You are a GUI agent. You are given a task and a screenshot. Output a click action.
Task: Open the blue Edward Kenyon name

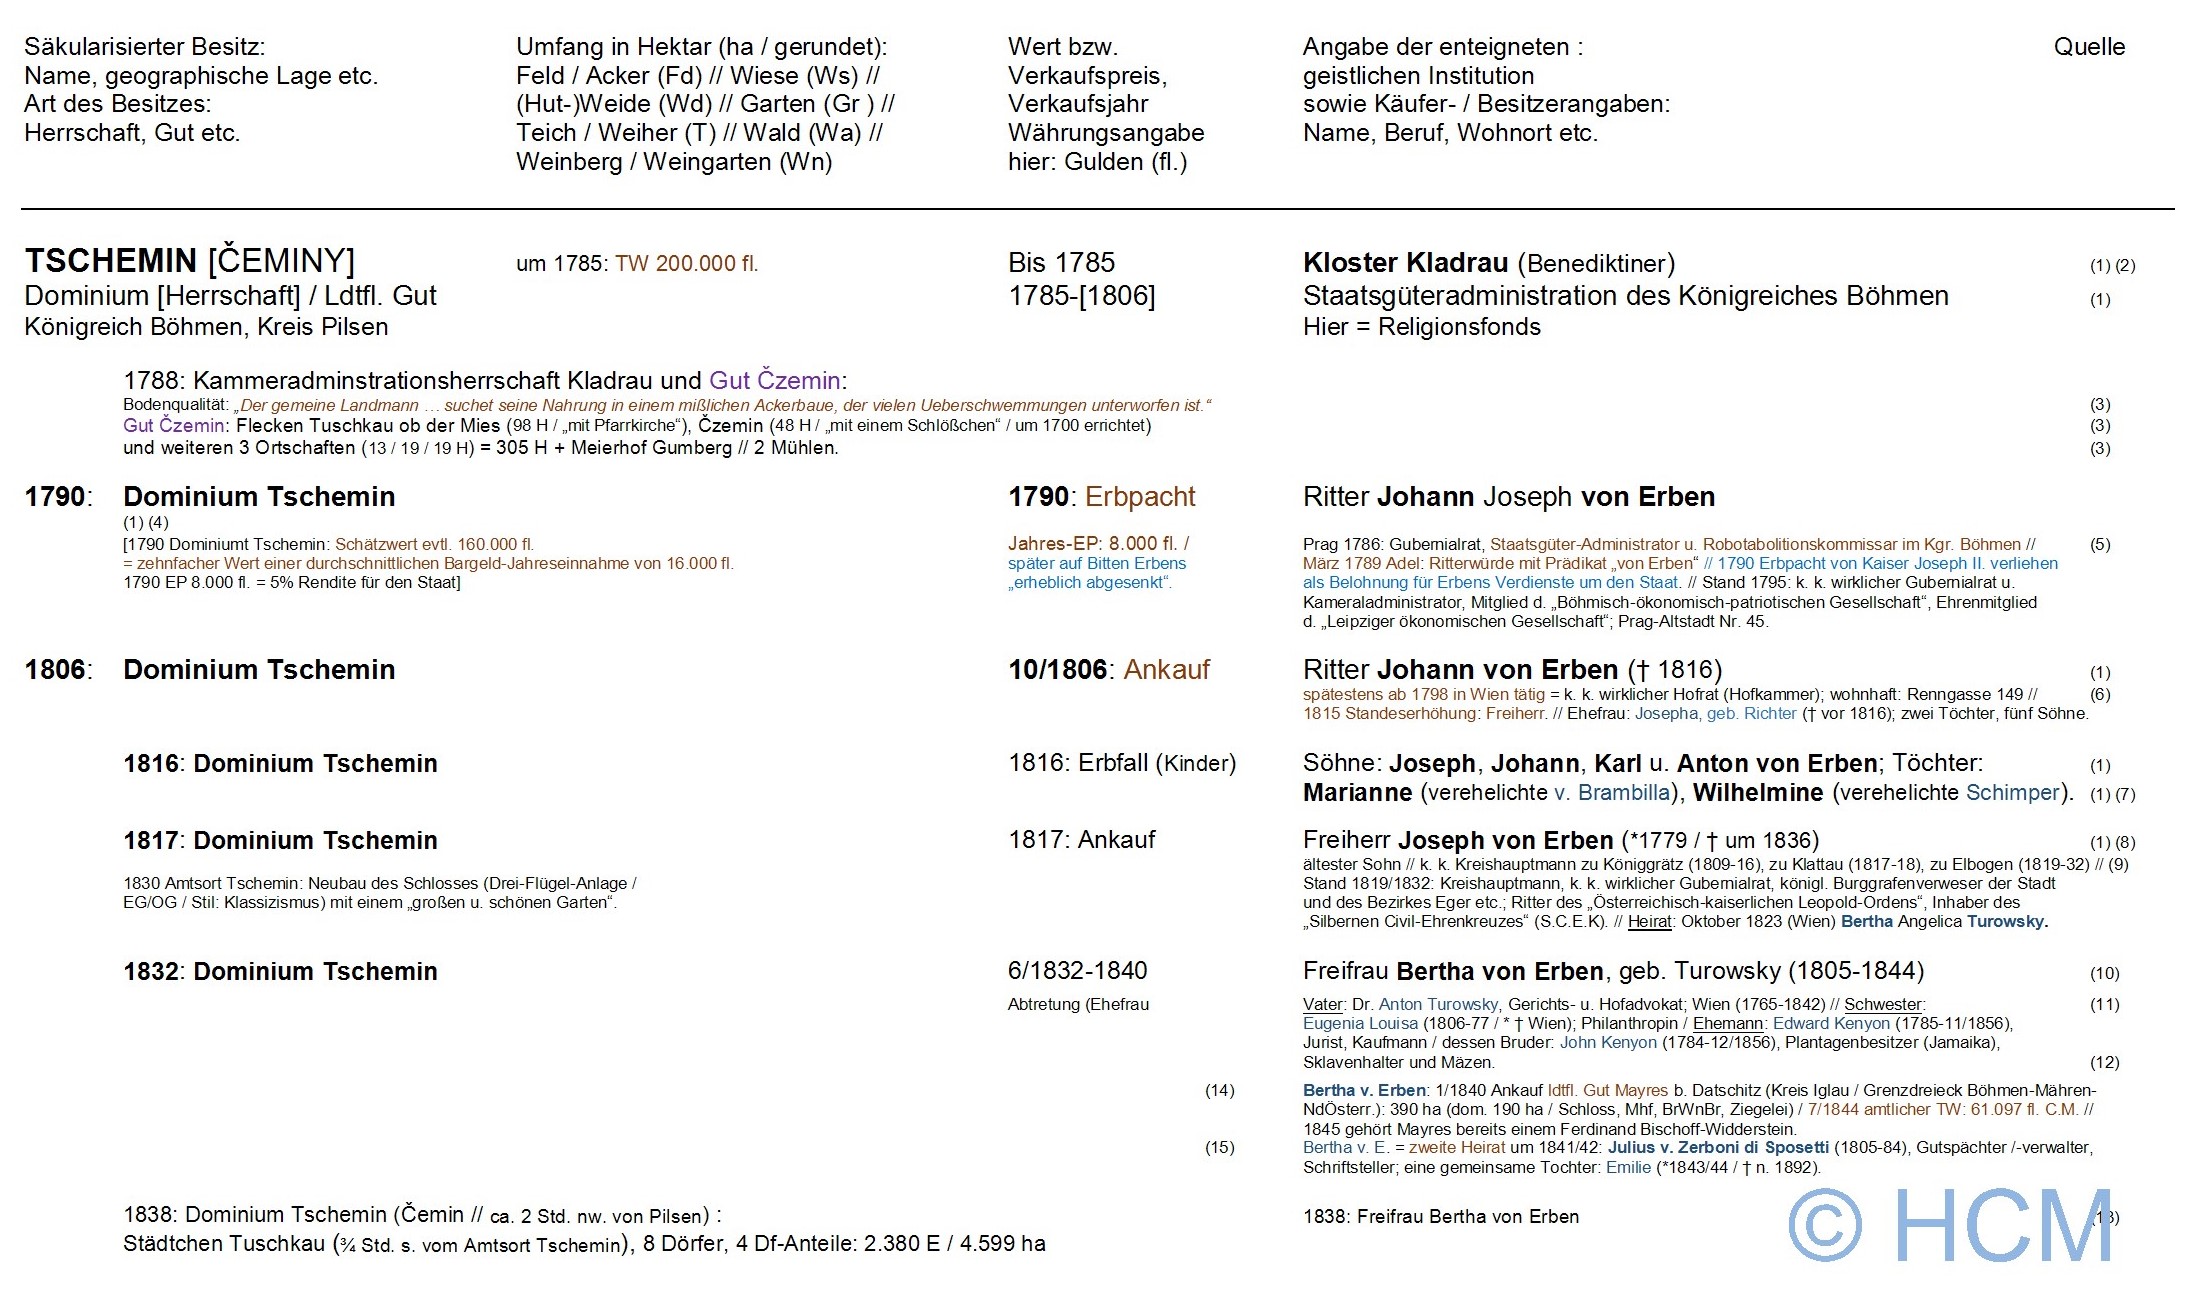[1831, 1024]
